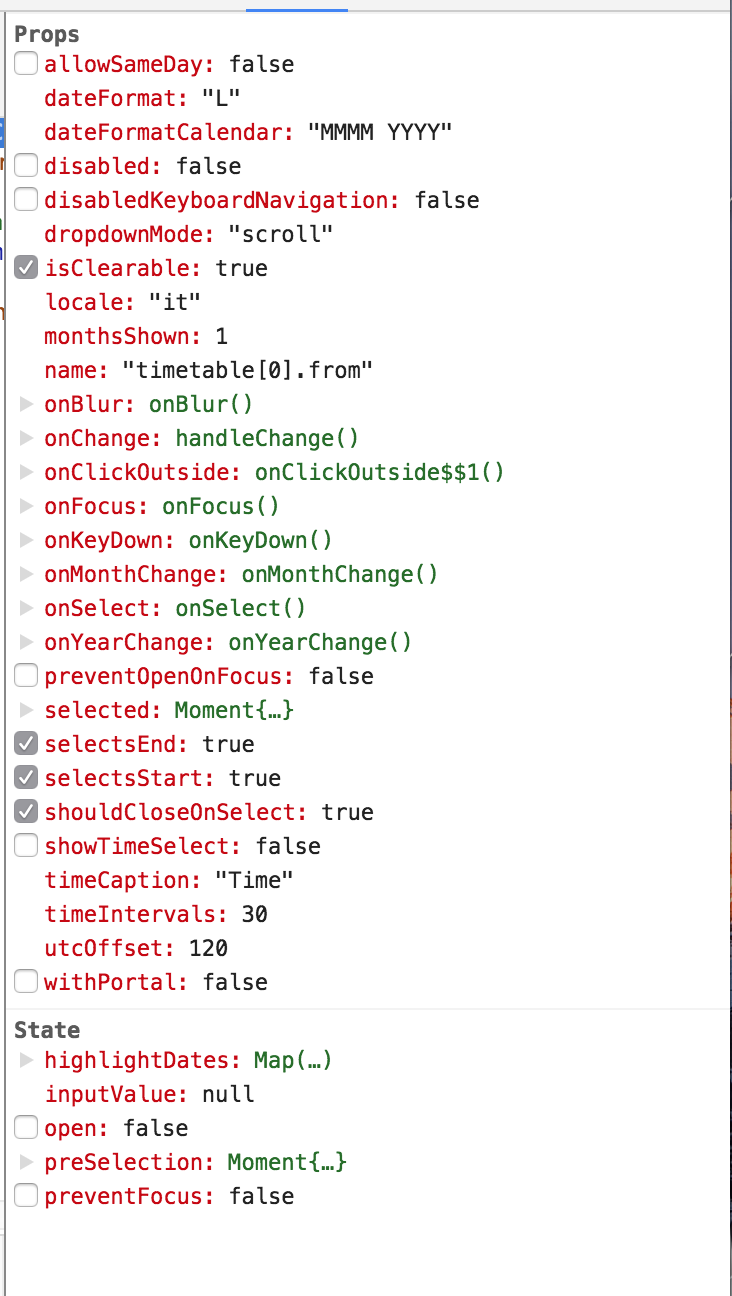Uncheck the selectsStart checkbox

coord(25,776)
